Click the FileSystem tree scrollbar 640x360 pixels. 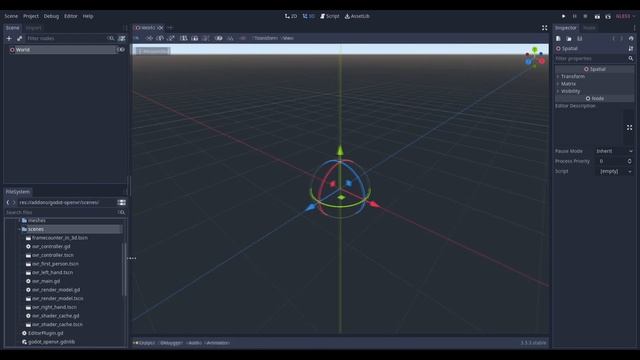coord(124,269)
